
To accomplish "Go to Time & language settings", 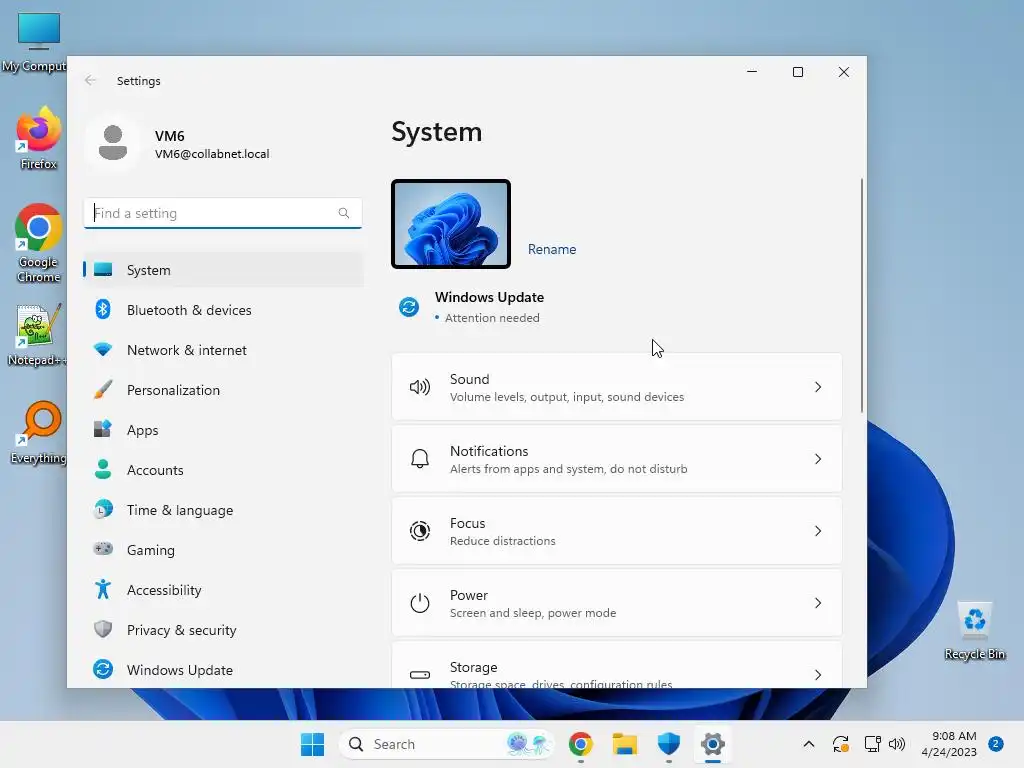I will click(x=223, y=509).
